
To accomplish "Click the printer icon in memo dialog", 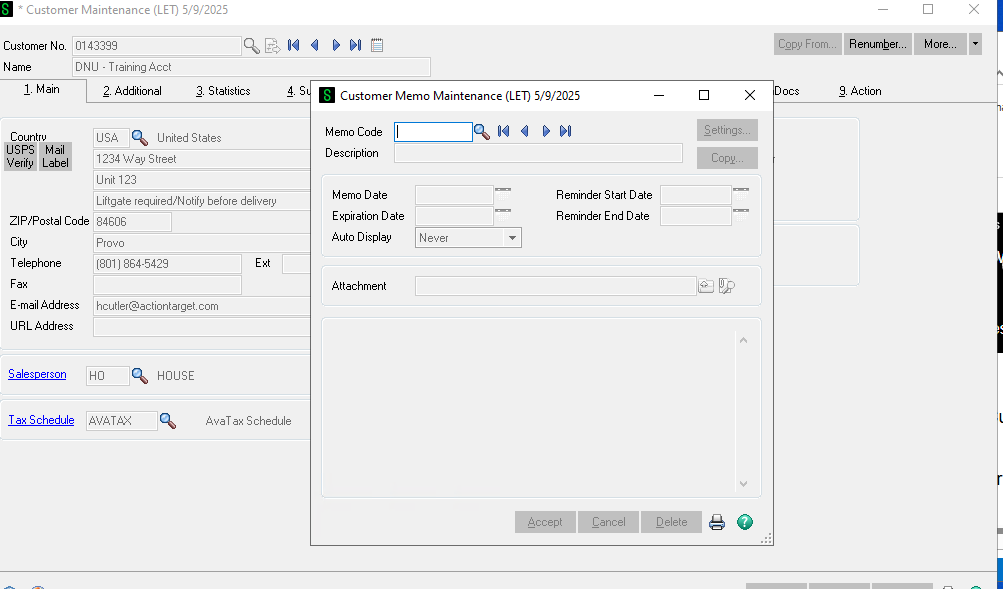I will click(717, 522).
